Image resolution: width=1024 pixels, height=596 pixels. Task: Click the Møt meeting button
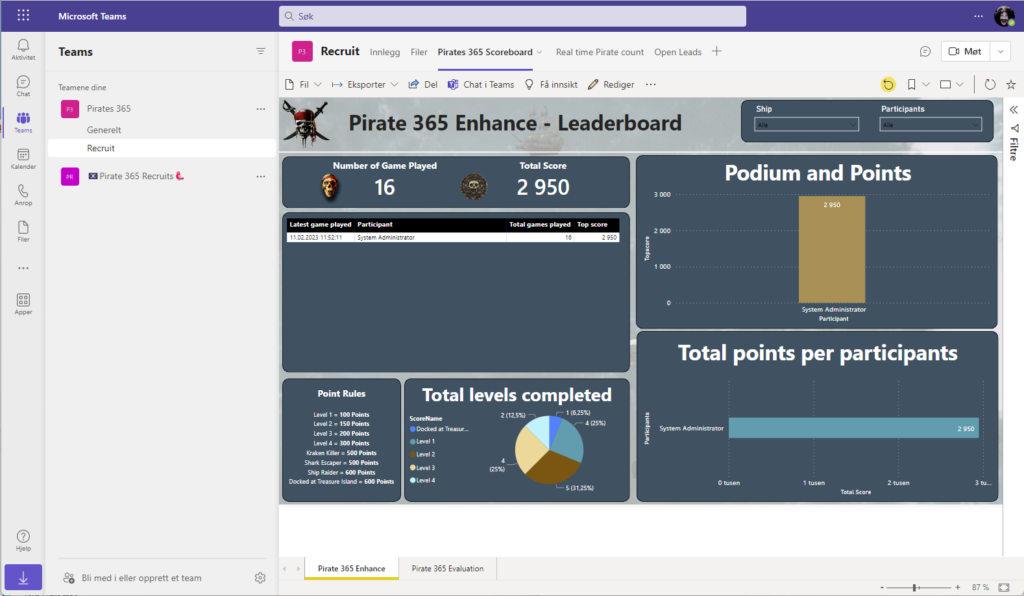(x=966, y=52)
